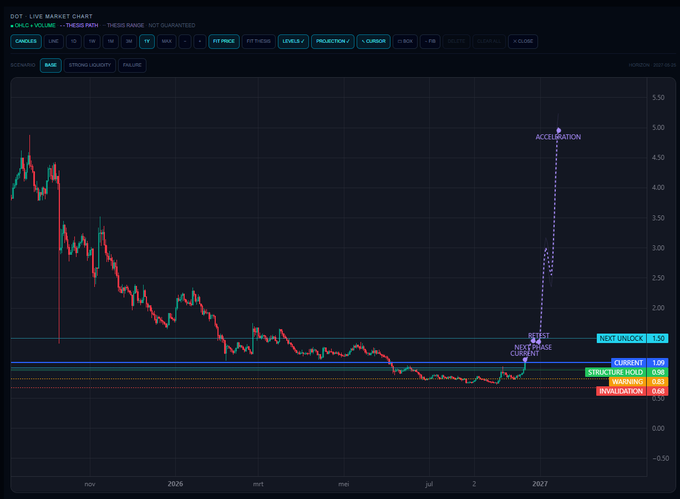
Task: Enable Fit Thesis scaling
Action: pos(258,41)
